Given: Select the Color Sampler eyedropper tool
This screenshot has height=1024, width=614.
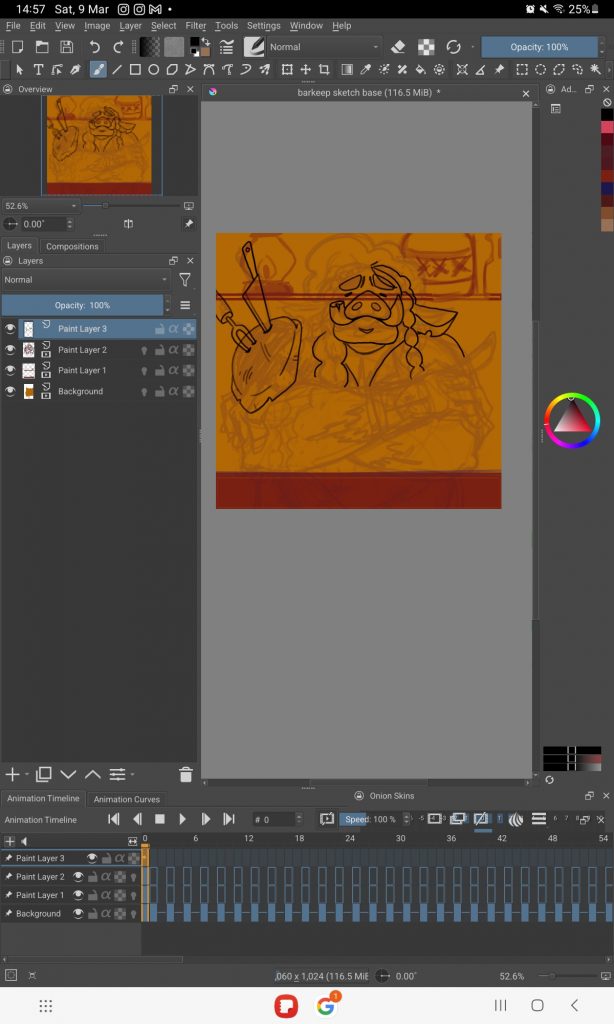Looking at the screenshot, I should point(366,69).
